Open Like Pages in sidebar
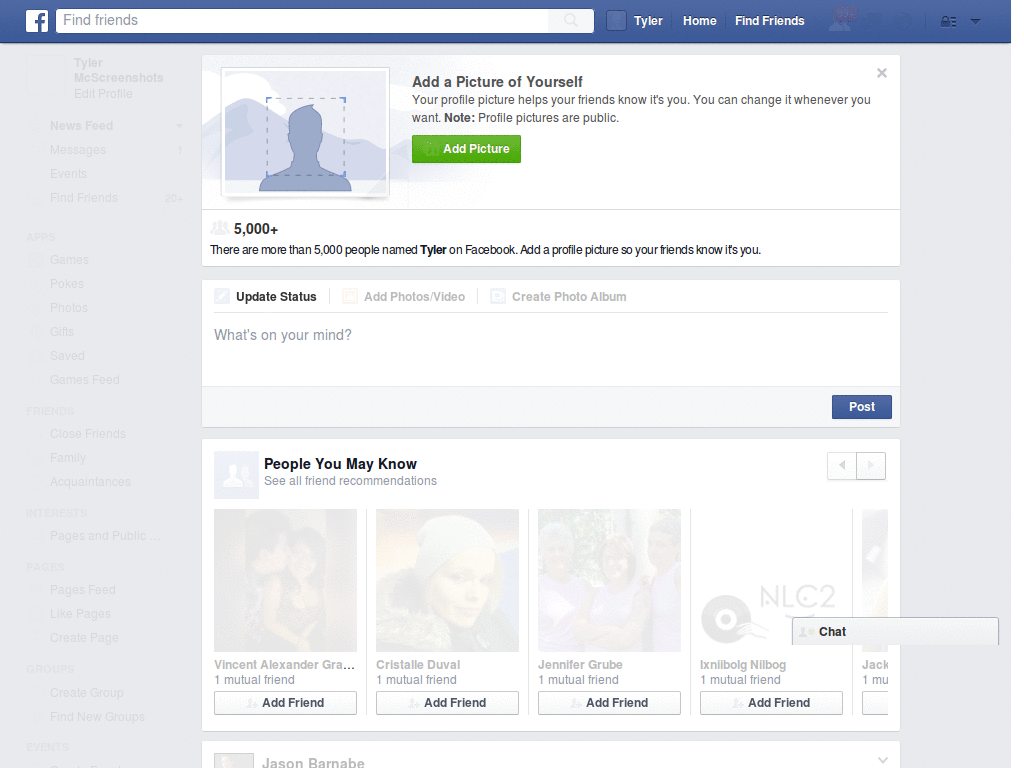Image resolution: width=1024 pixels, height=768 pixels. (80, 614)
